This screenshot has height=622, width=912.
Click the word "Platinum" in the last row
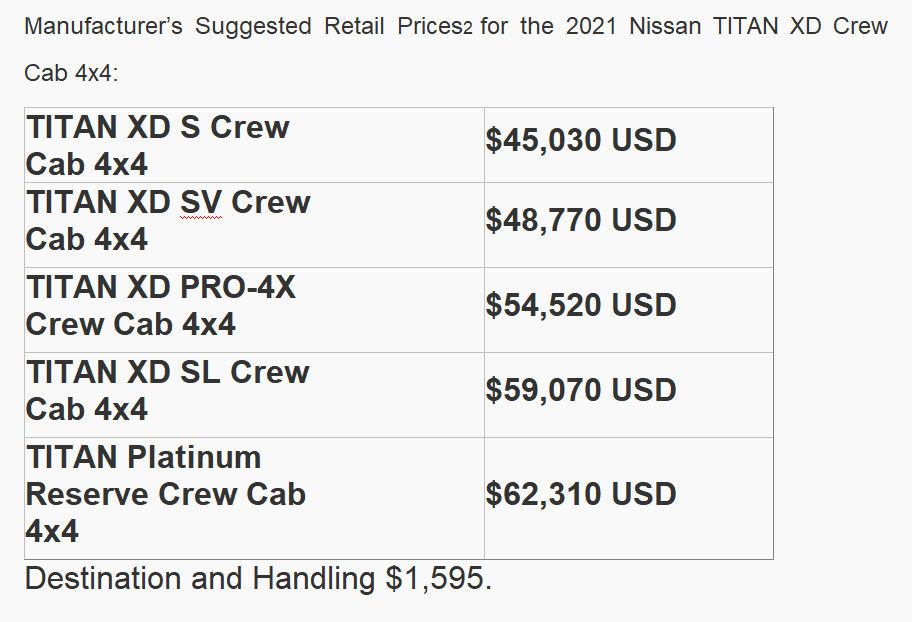point(194,458)
